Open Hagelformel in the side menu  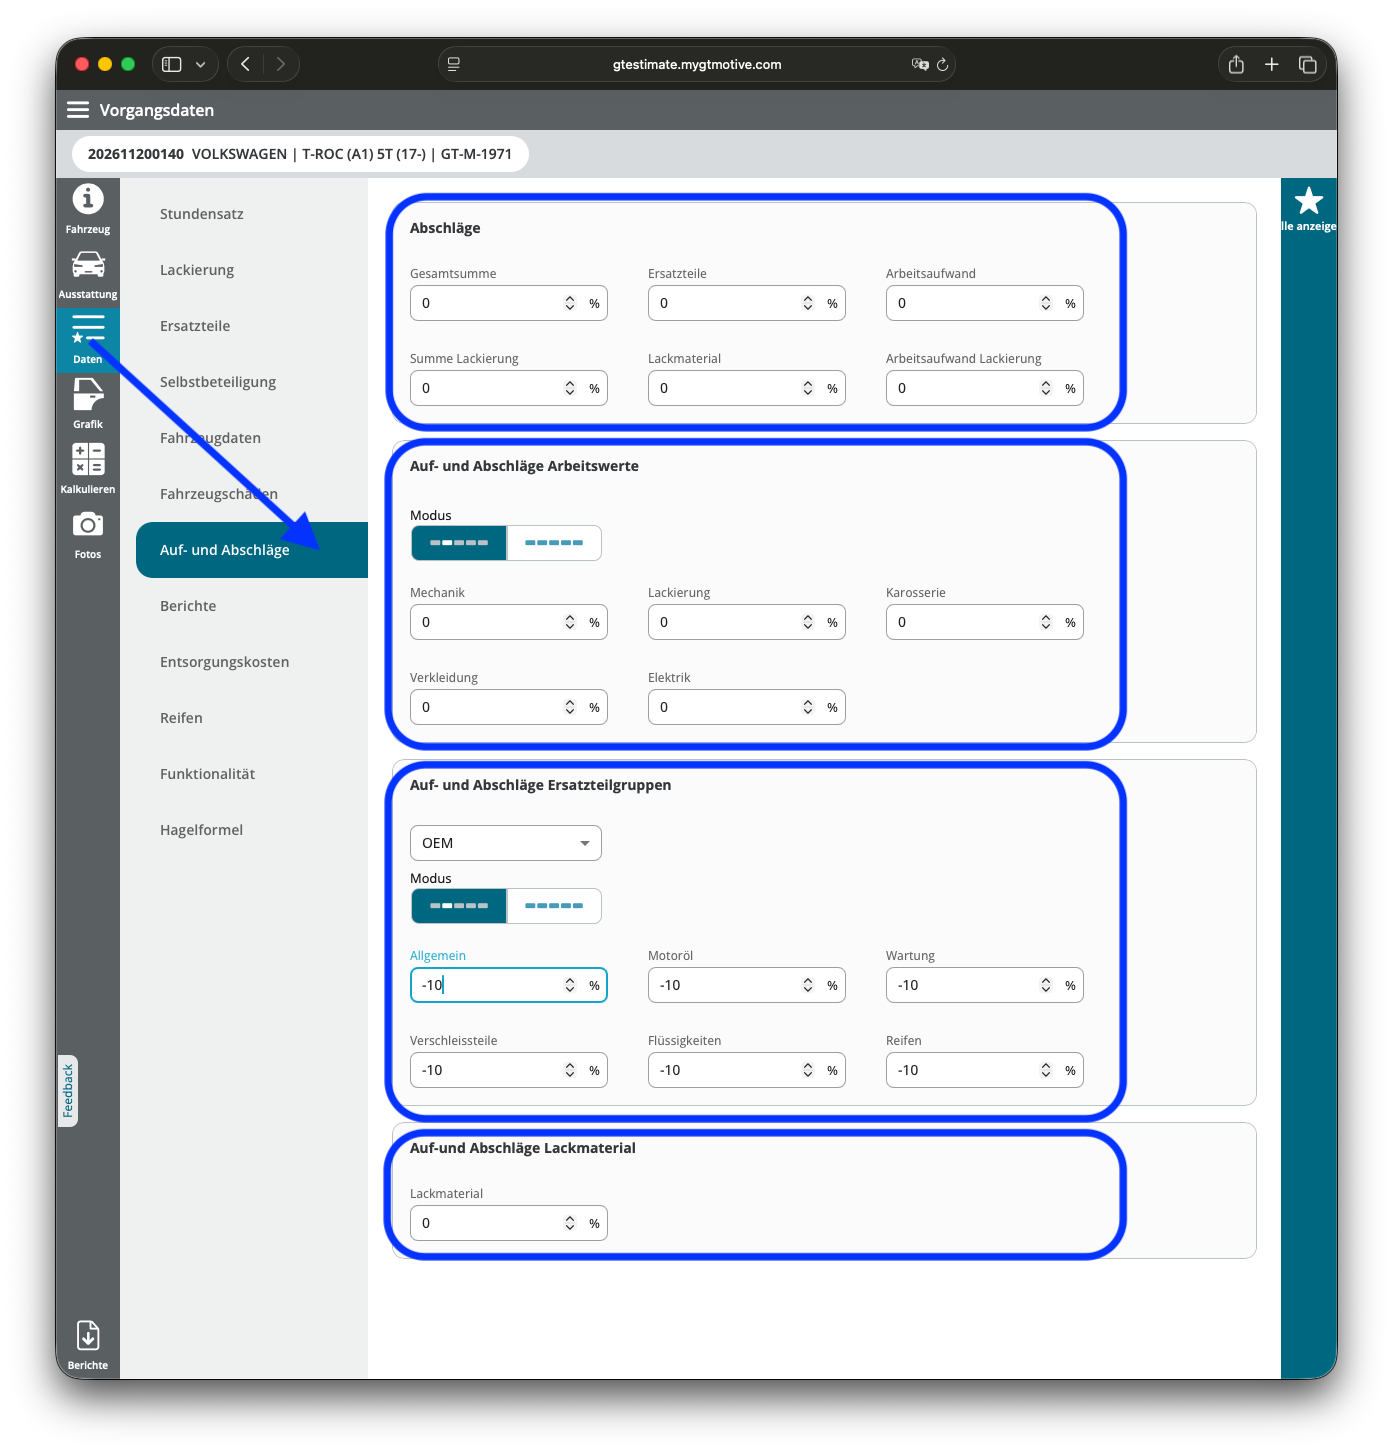252,830
